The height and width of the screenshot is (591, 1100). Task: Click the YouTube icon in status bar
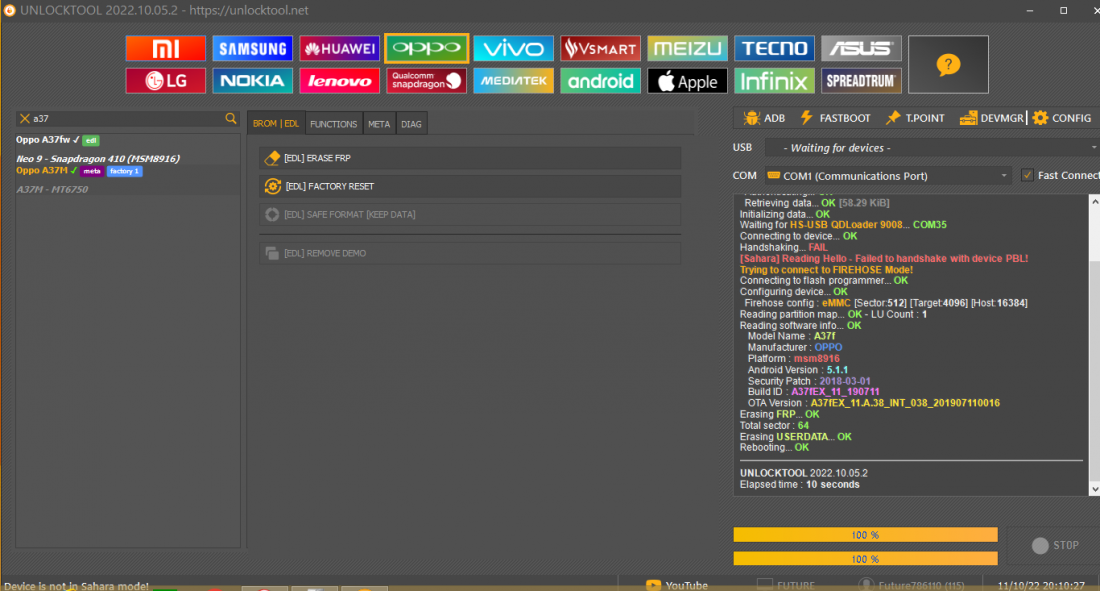tap(653, 585)
